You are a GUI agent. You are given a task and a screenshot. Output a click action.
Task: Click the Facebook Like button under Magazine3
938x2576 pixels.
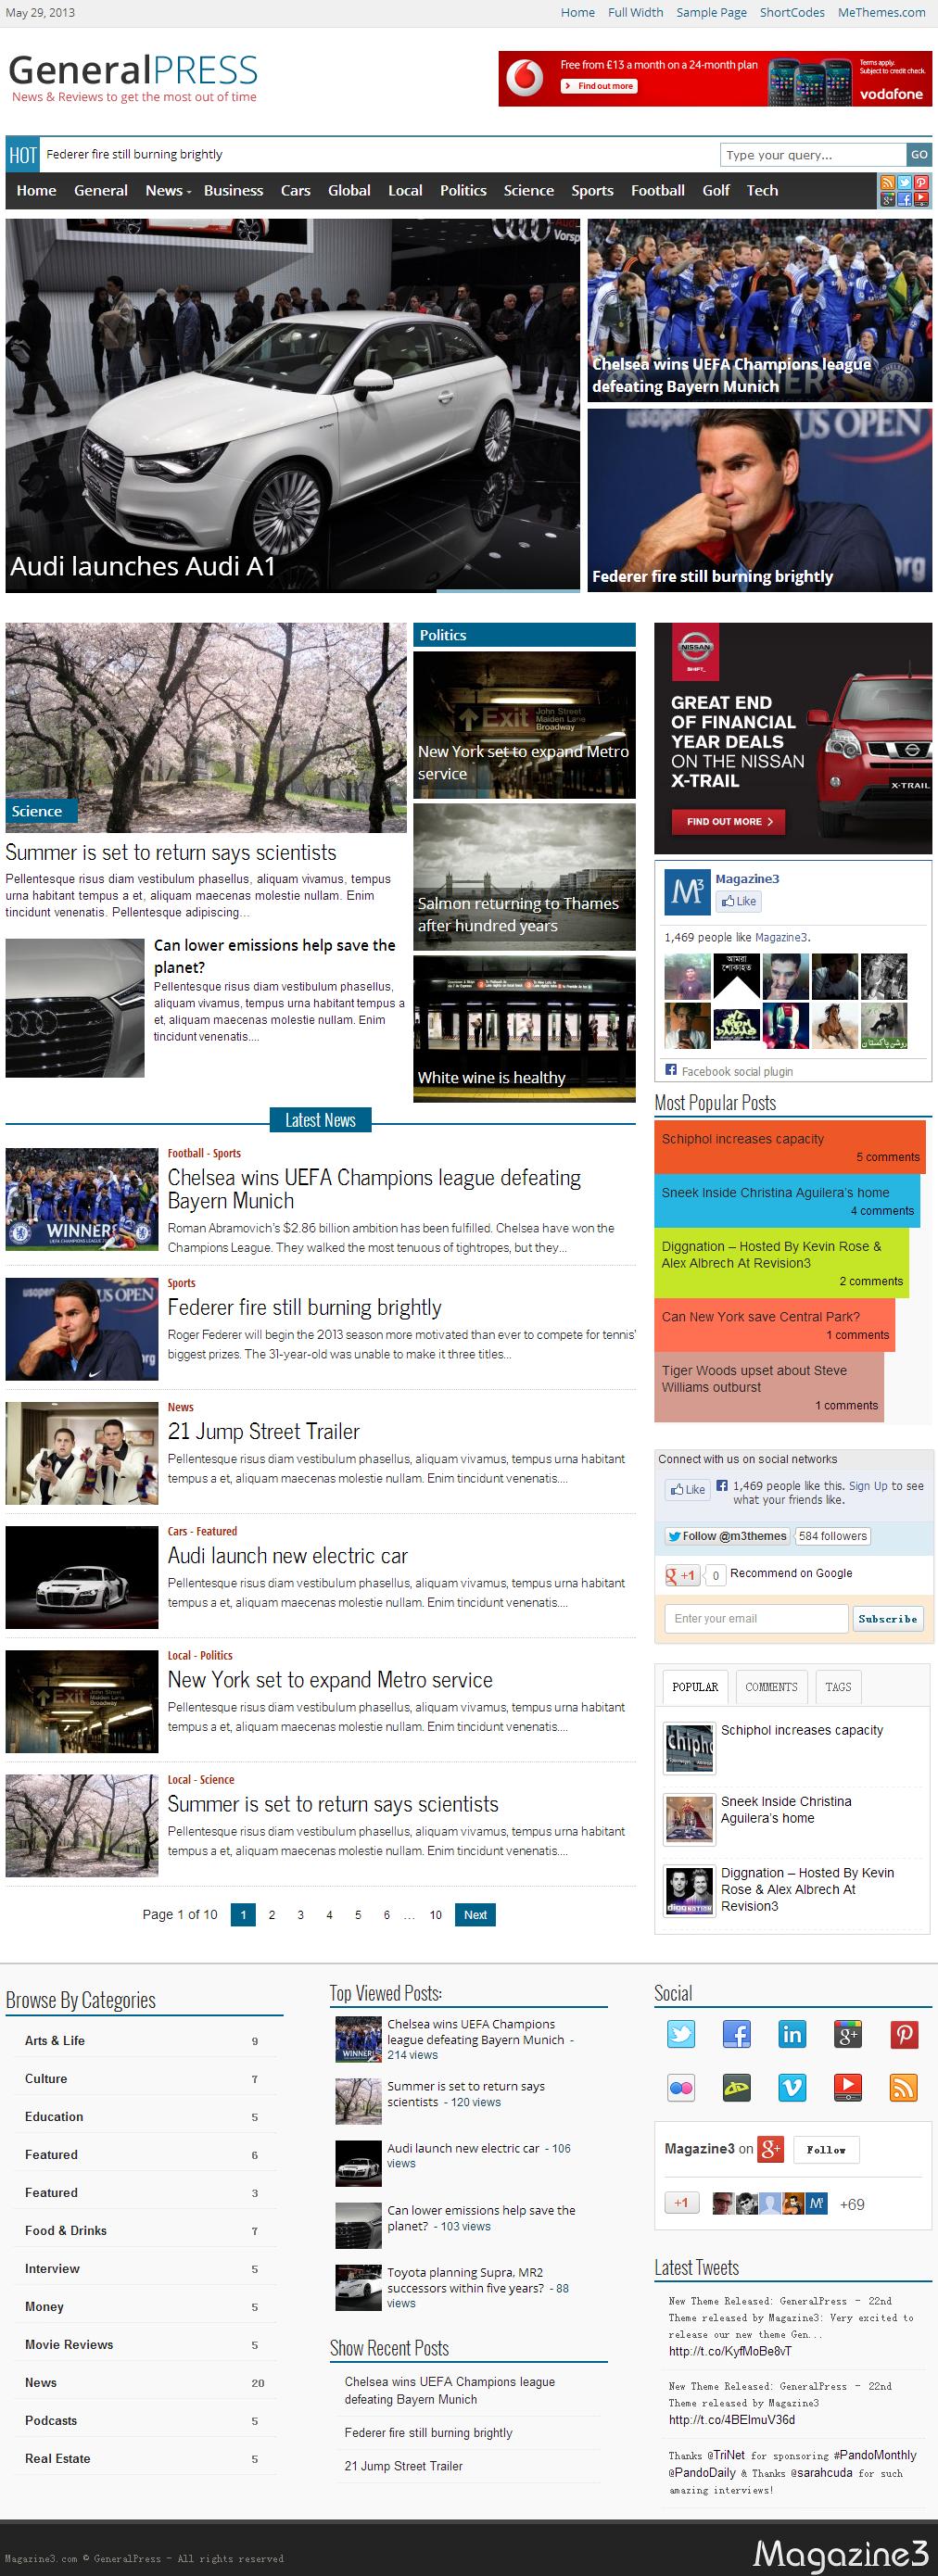pyautogui.click(x=739, y=901)
